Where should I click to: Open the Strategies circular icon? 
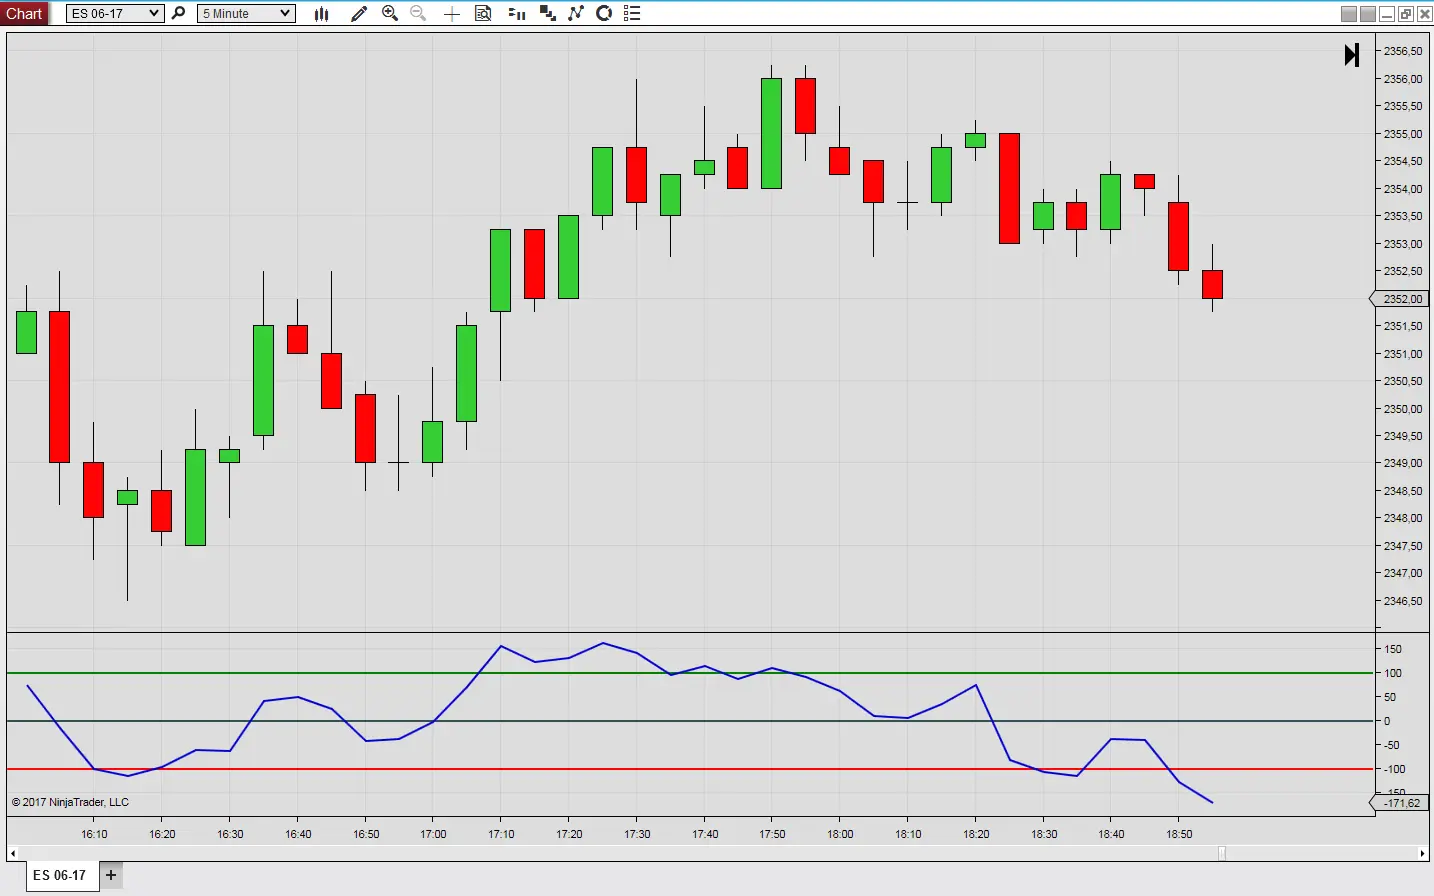(604, 13)
